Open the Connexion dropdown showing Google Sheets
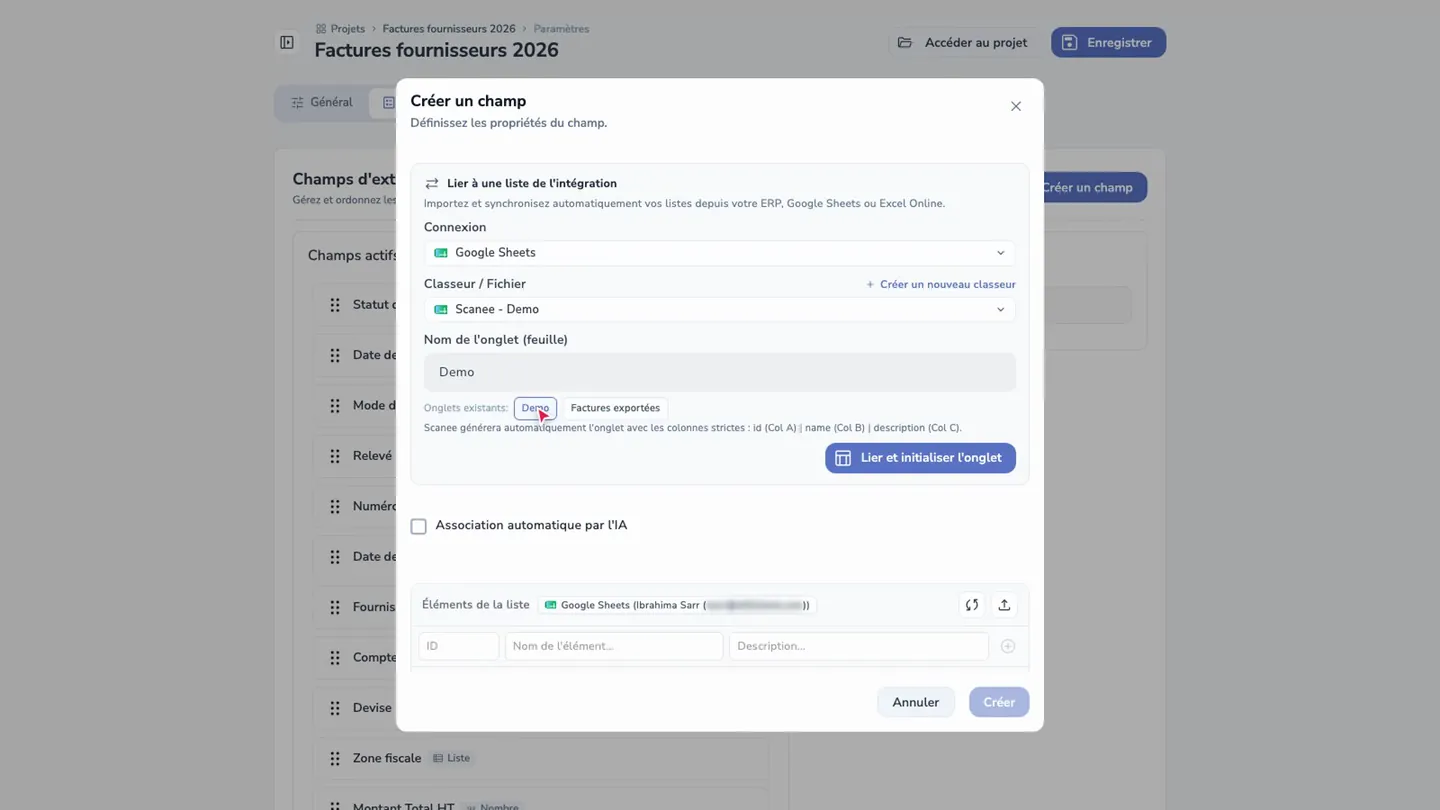 point(719,253)
